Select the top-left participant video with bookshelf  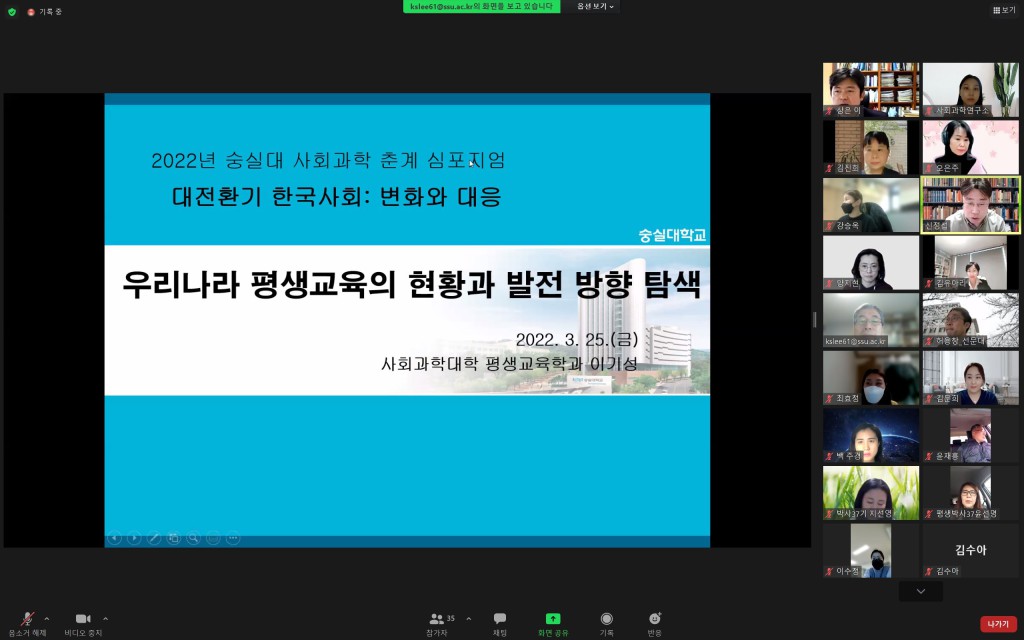(871, 90)
